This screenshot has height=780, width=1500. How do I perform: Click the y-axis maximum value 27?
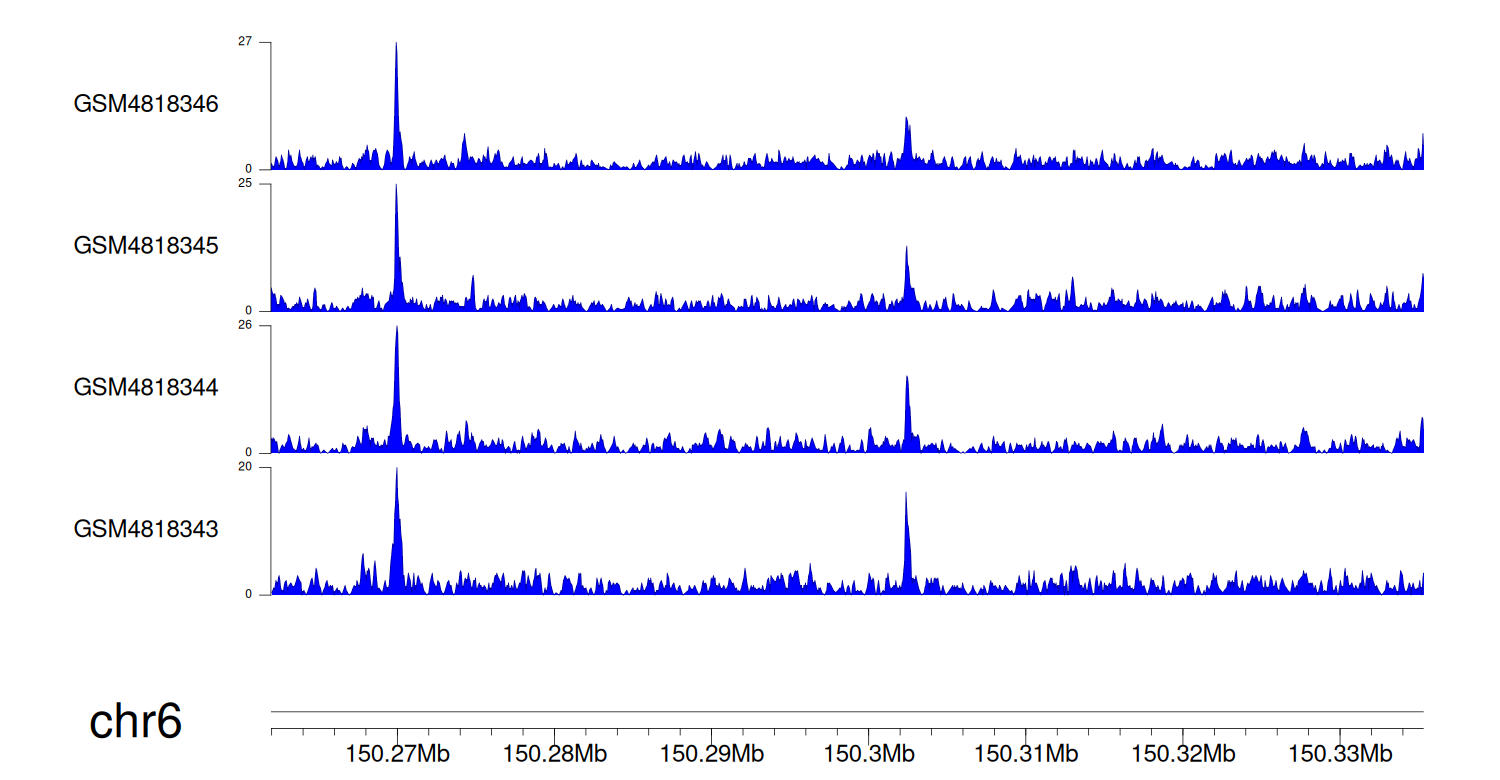tap(245, 42)
